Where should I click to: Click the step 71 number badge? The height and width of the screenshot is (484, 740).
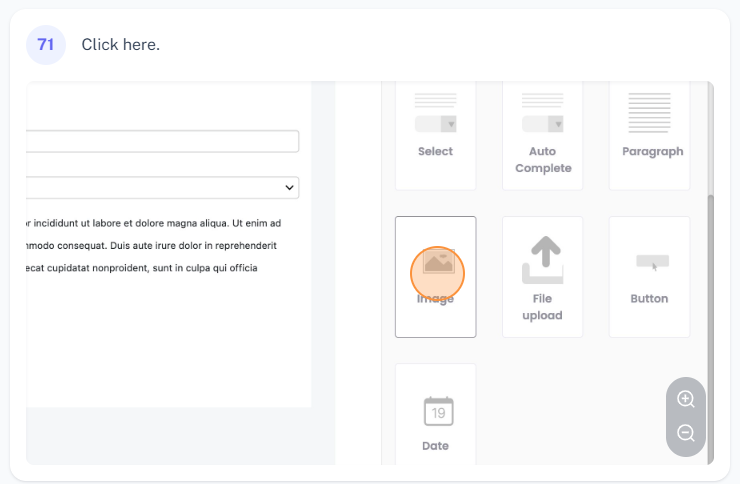click(x=45, y=45)
